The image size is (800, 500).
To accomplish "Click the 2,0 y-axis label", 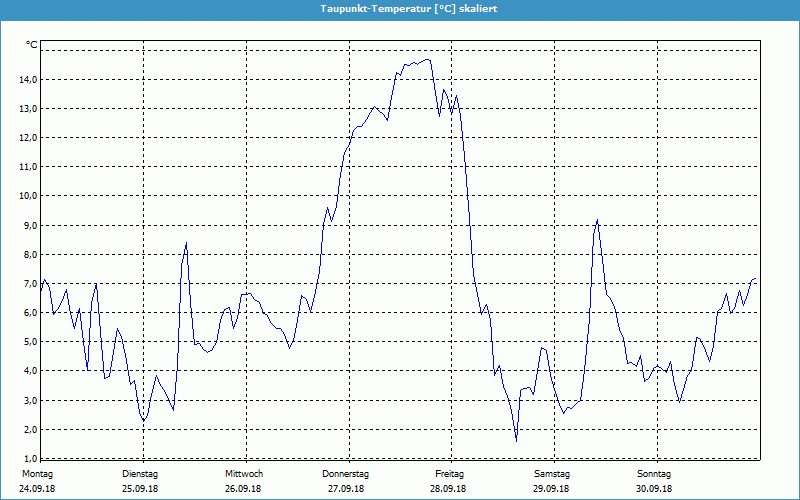I will point(30,430).
